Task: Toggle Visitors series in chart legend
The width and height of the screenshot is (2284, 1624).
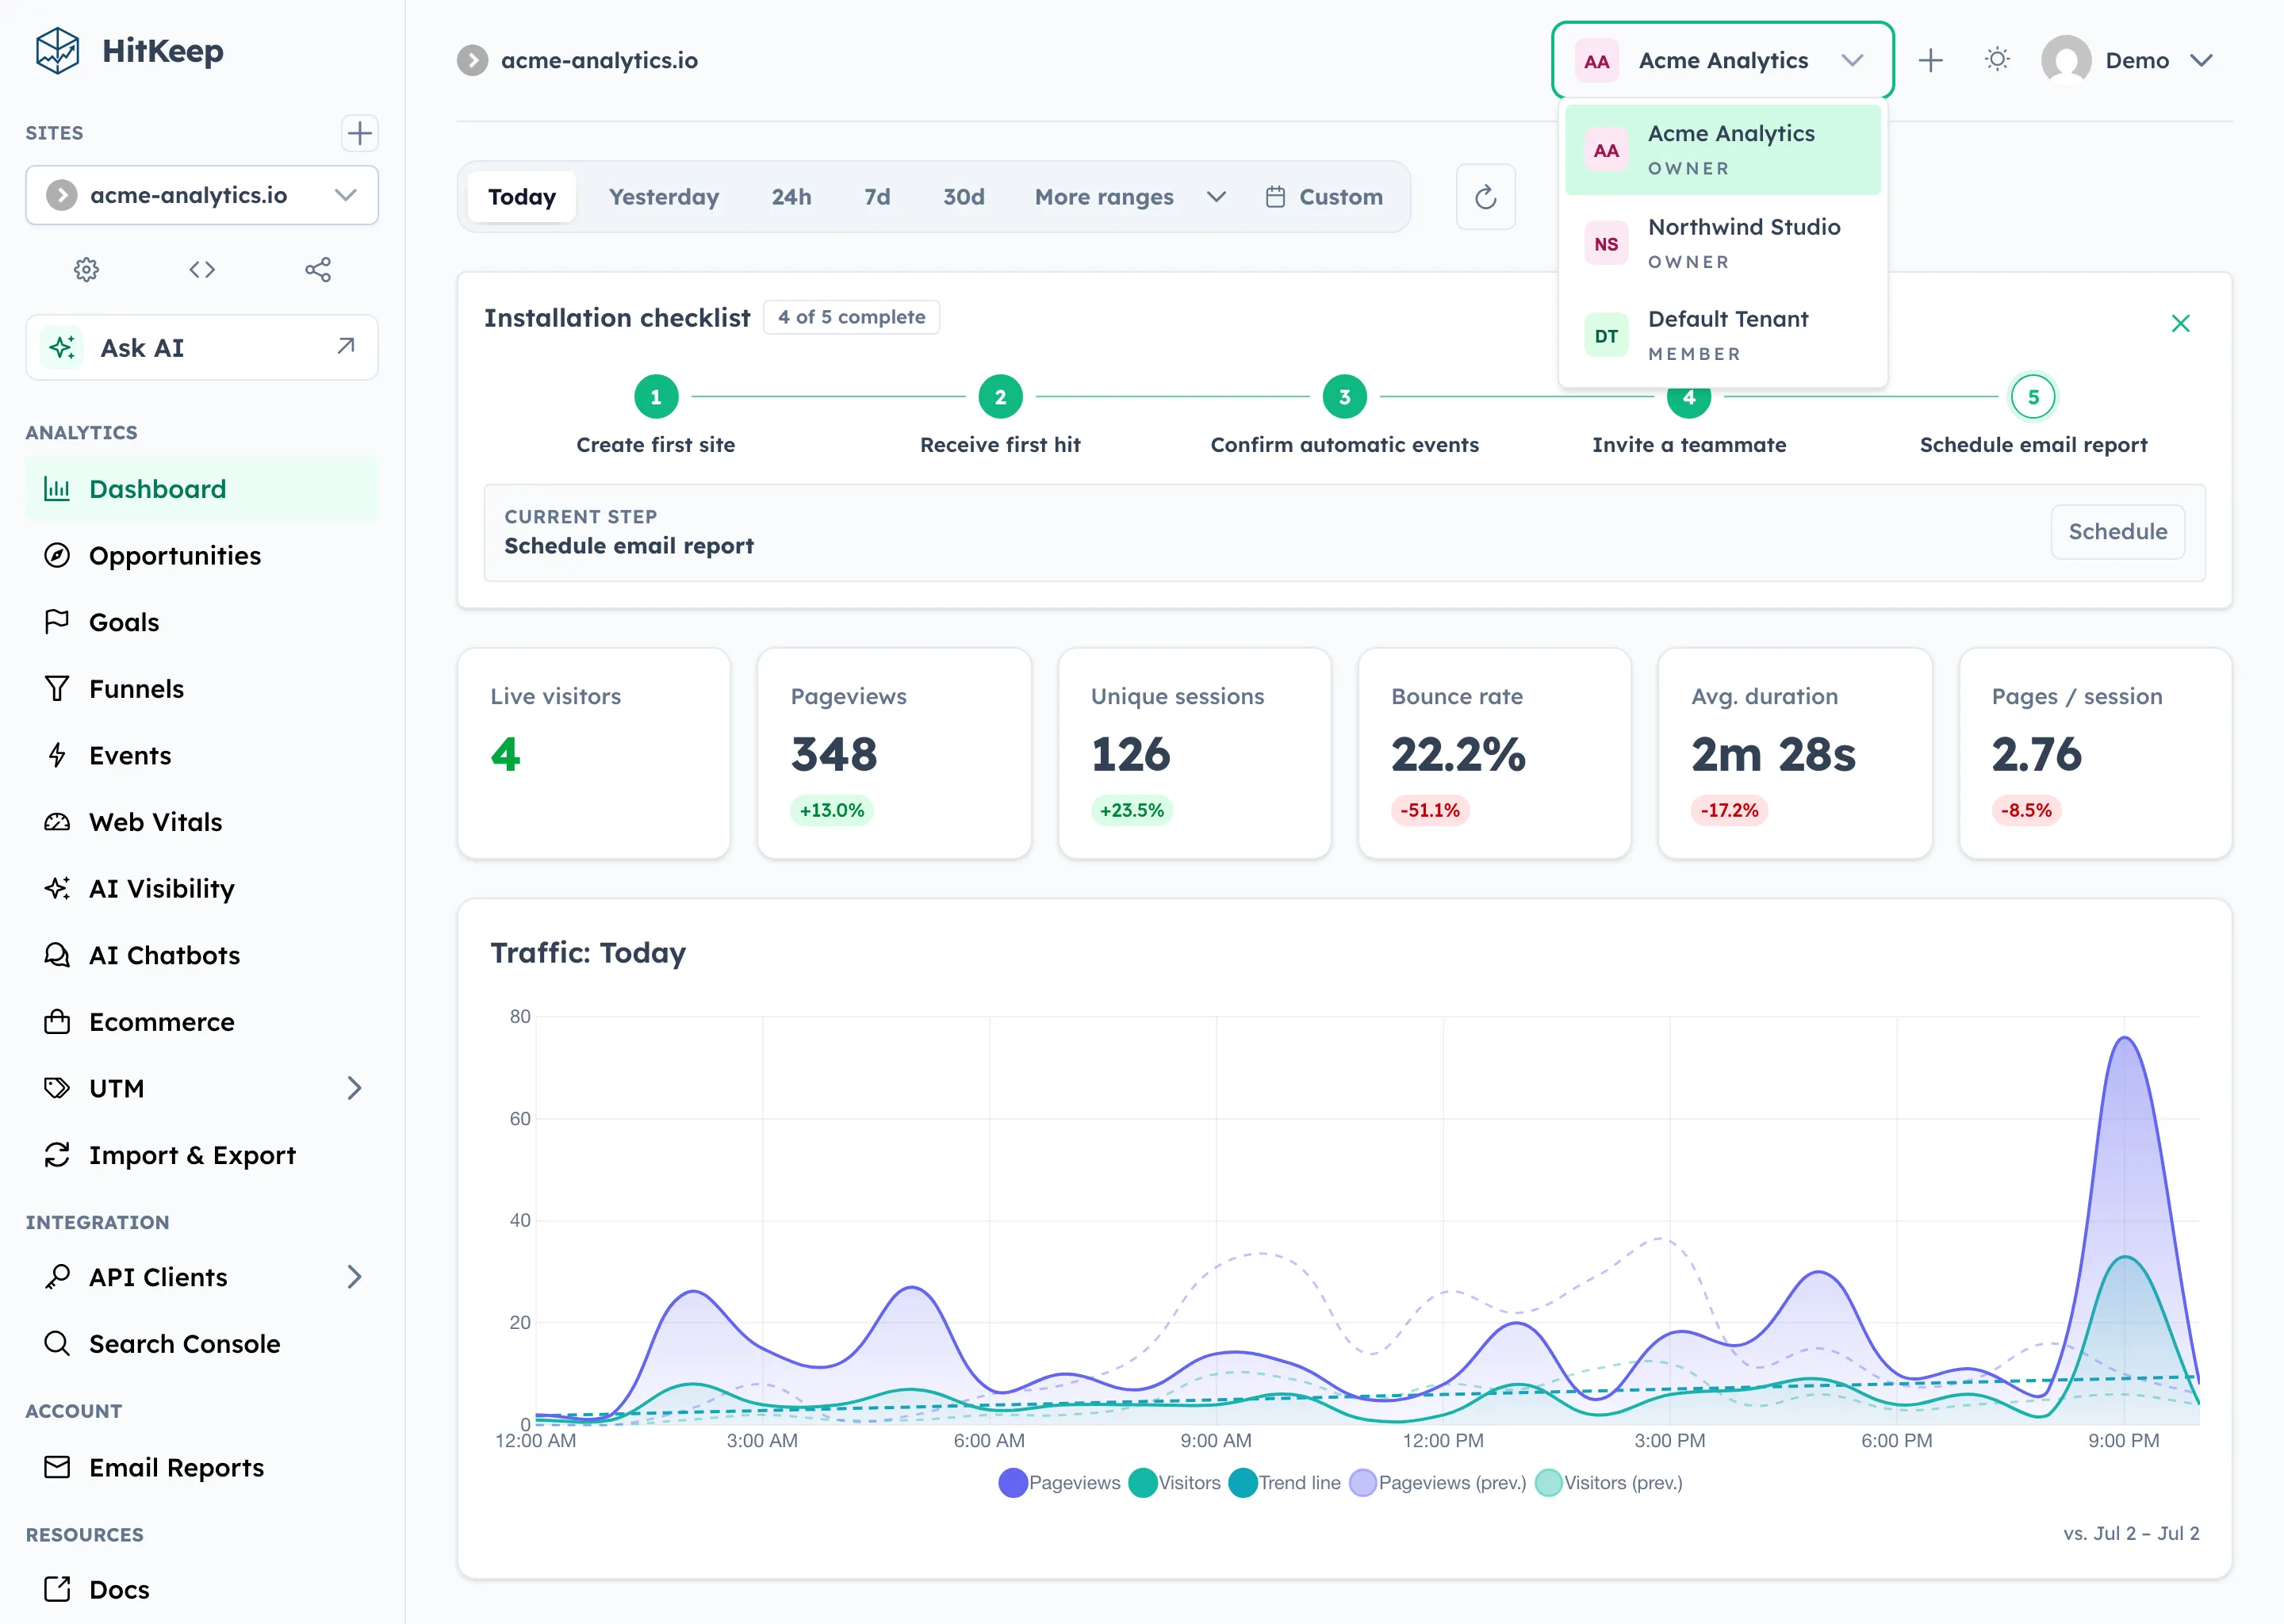Action: [x=1174, y=1482]
